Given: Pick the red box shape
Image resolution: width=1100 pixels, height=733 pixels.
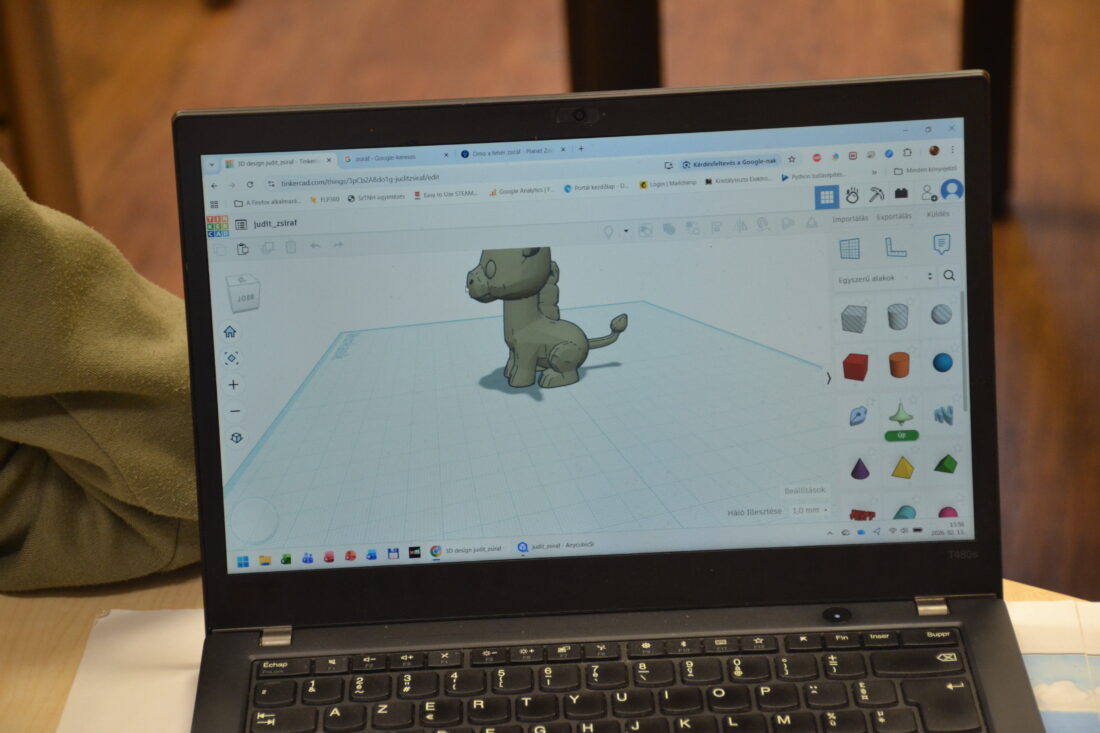Looking at the screenshot, I should click(855, 366).
